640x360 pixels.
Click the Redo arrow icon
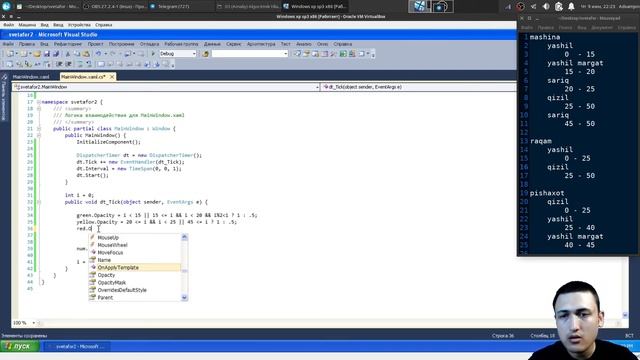coord(113,54)
